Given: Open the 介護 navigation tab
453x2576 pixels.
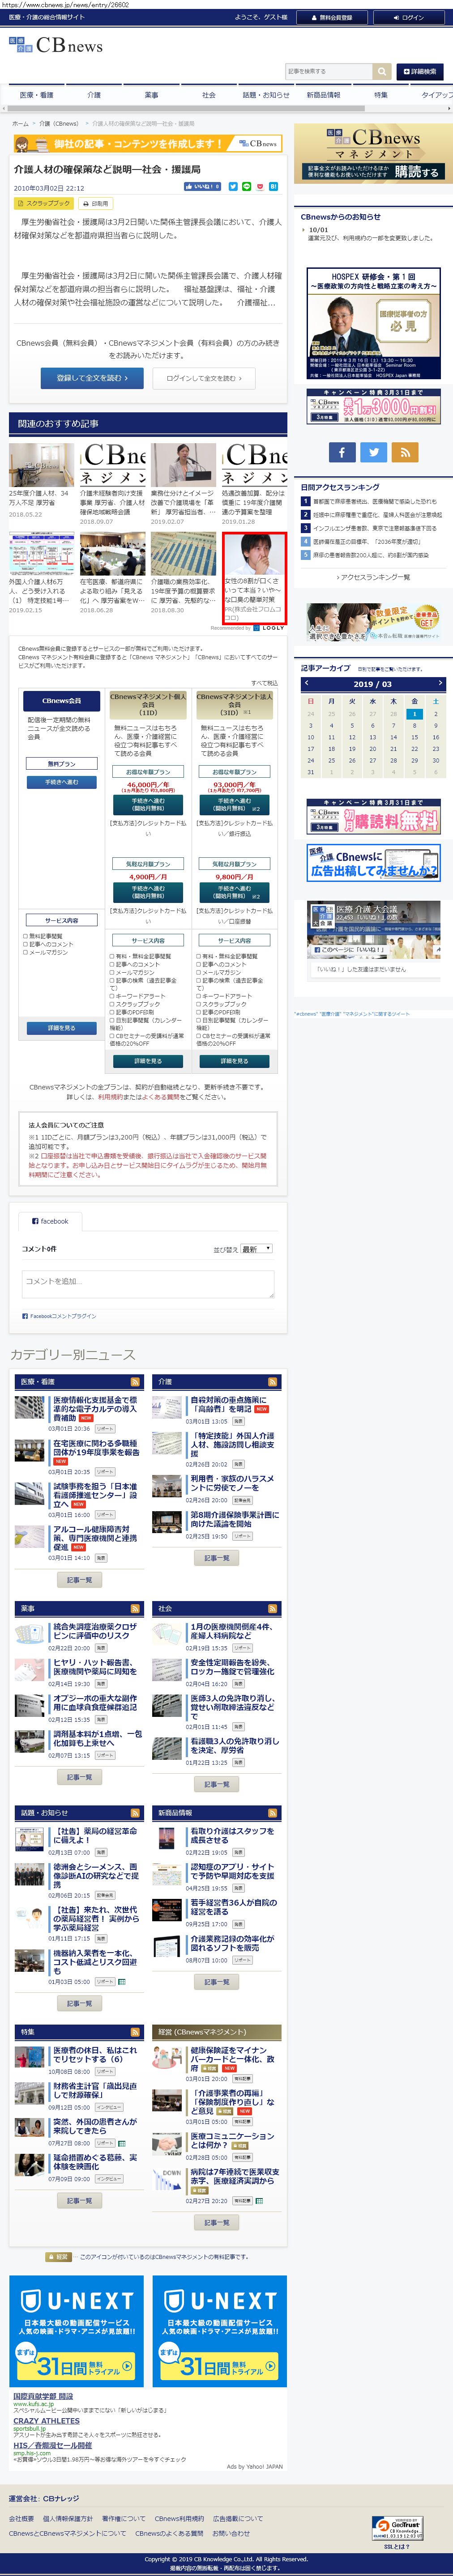Looking at the screenshot, I should (x=94, y=95).
